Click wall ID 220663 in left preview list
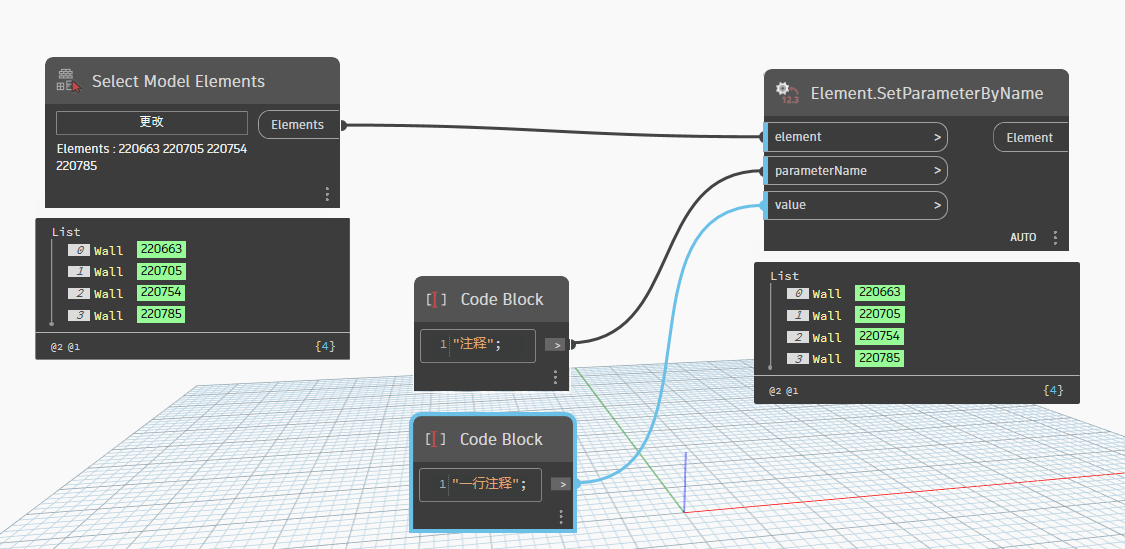This screenshot has width=1125, height=549. pyautogui.click(x=162, y=250)
